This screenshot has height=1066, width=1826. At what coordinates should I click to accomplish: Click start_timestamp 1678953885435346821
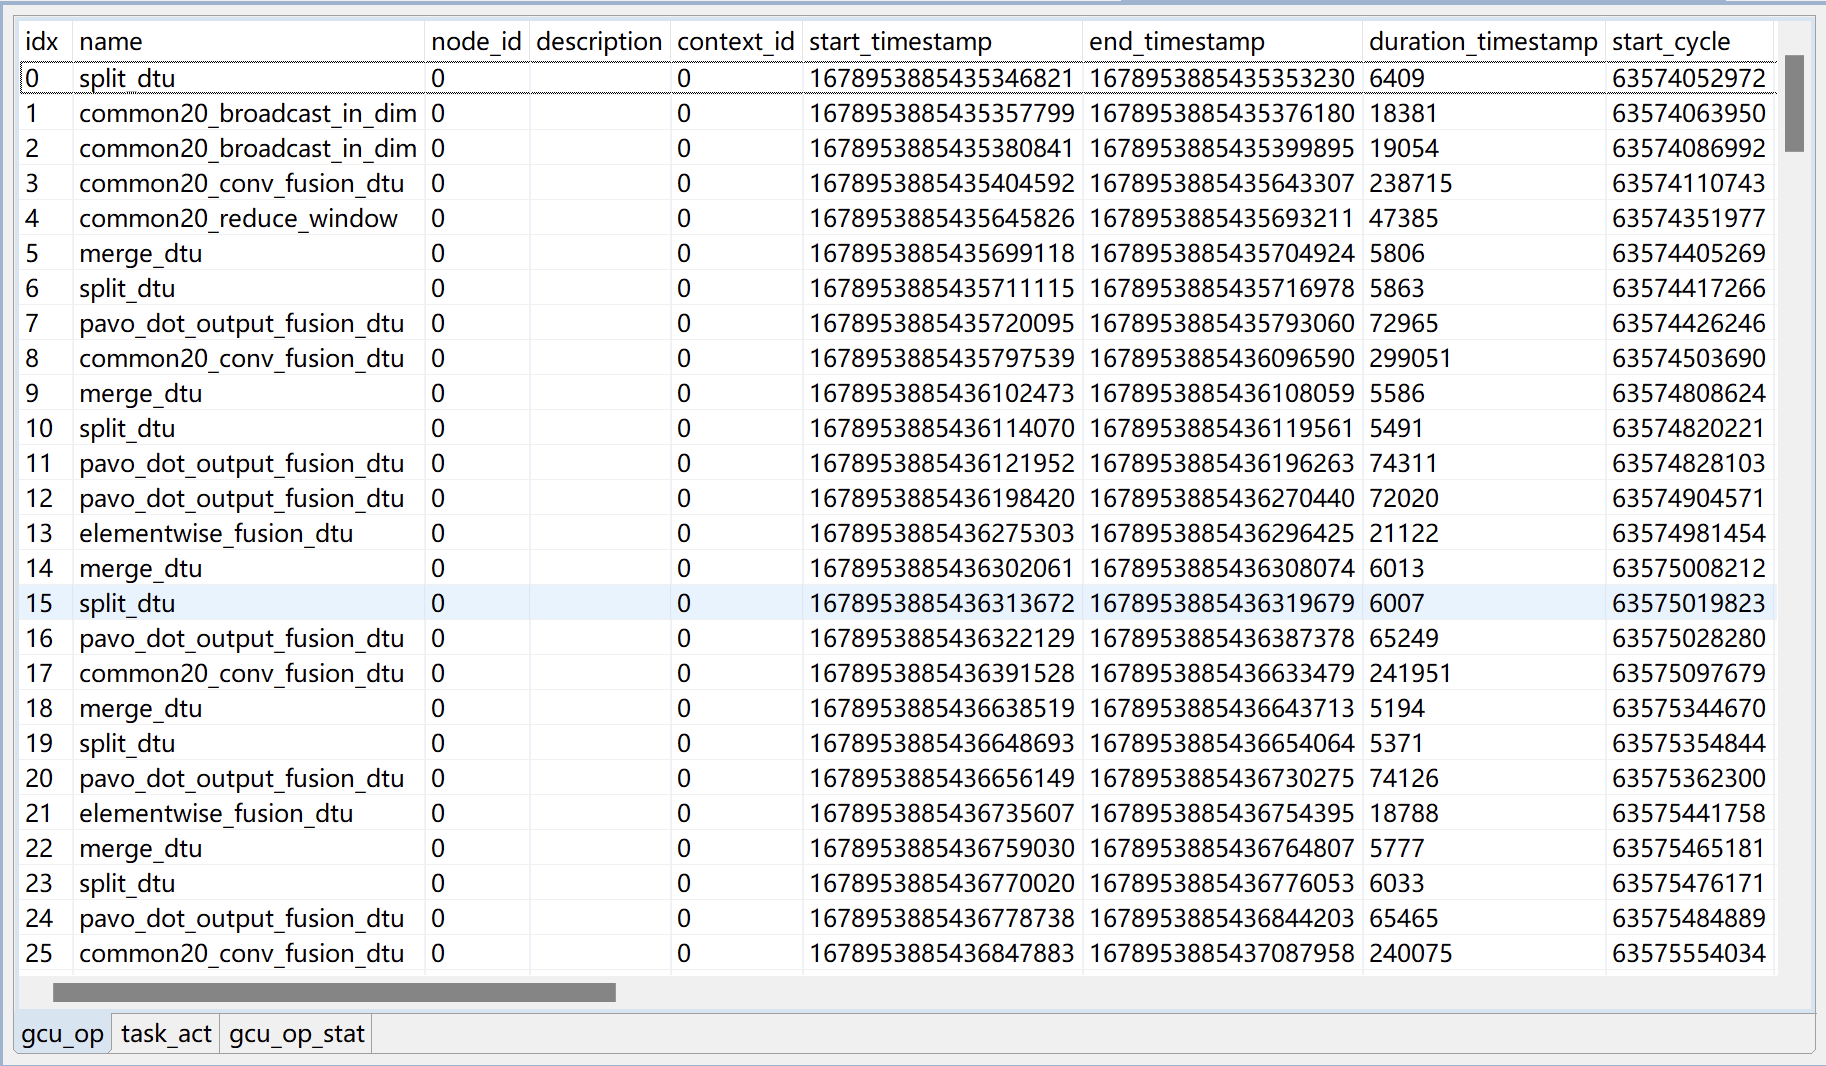tap(941, 78)
